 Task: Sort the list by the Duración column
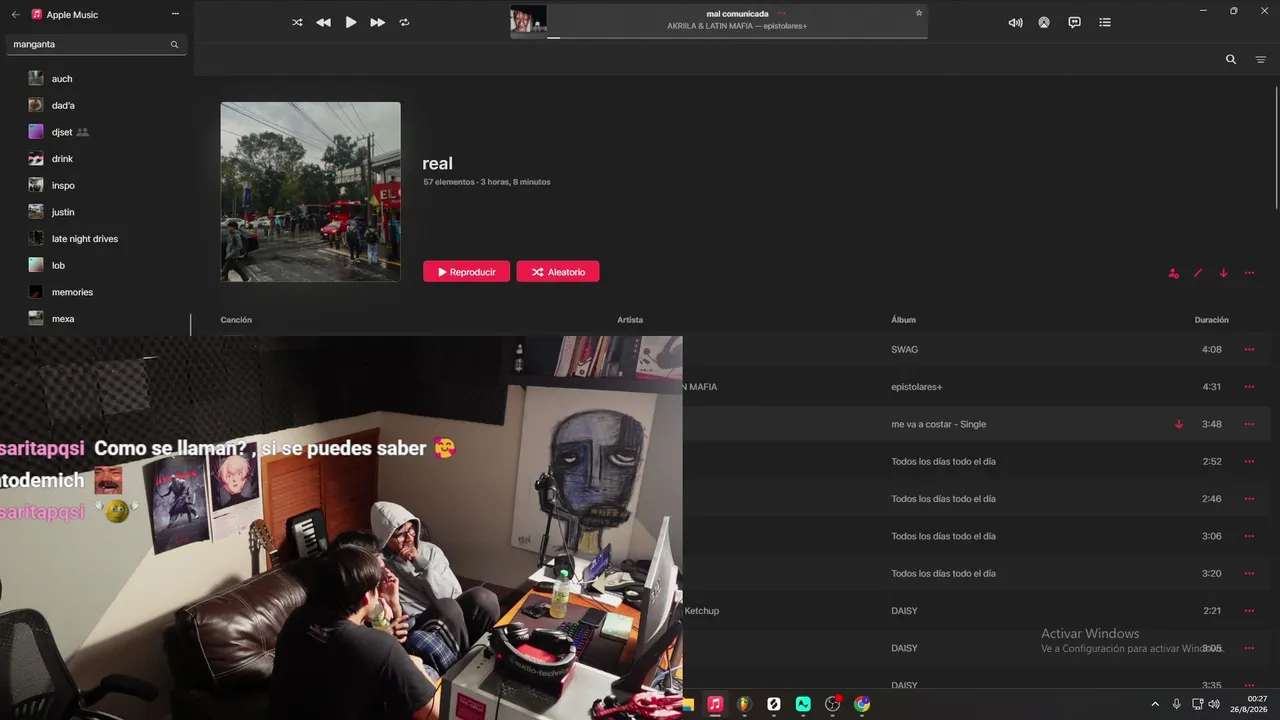(x=1211, y=320)
